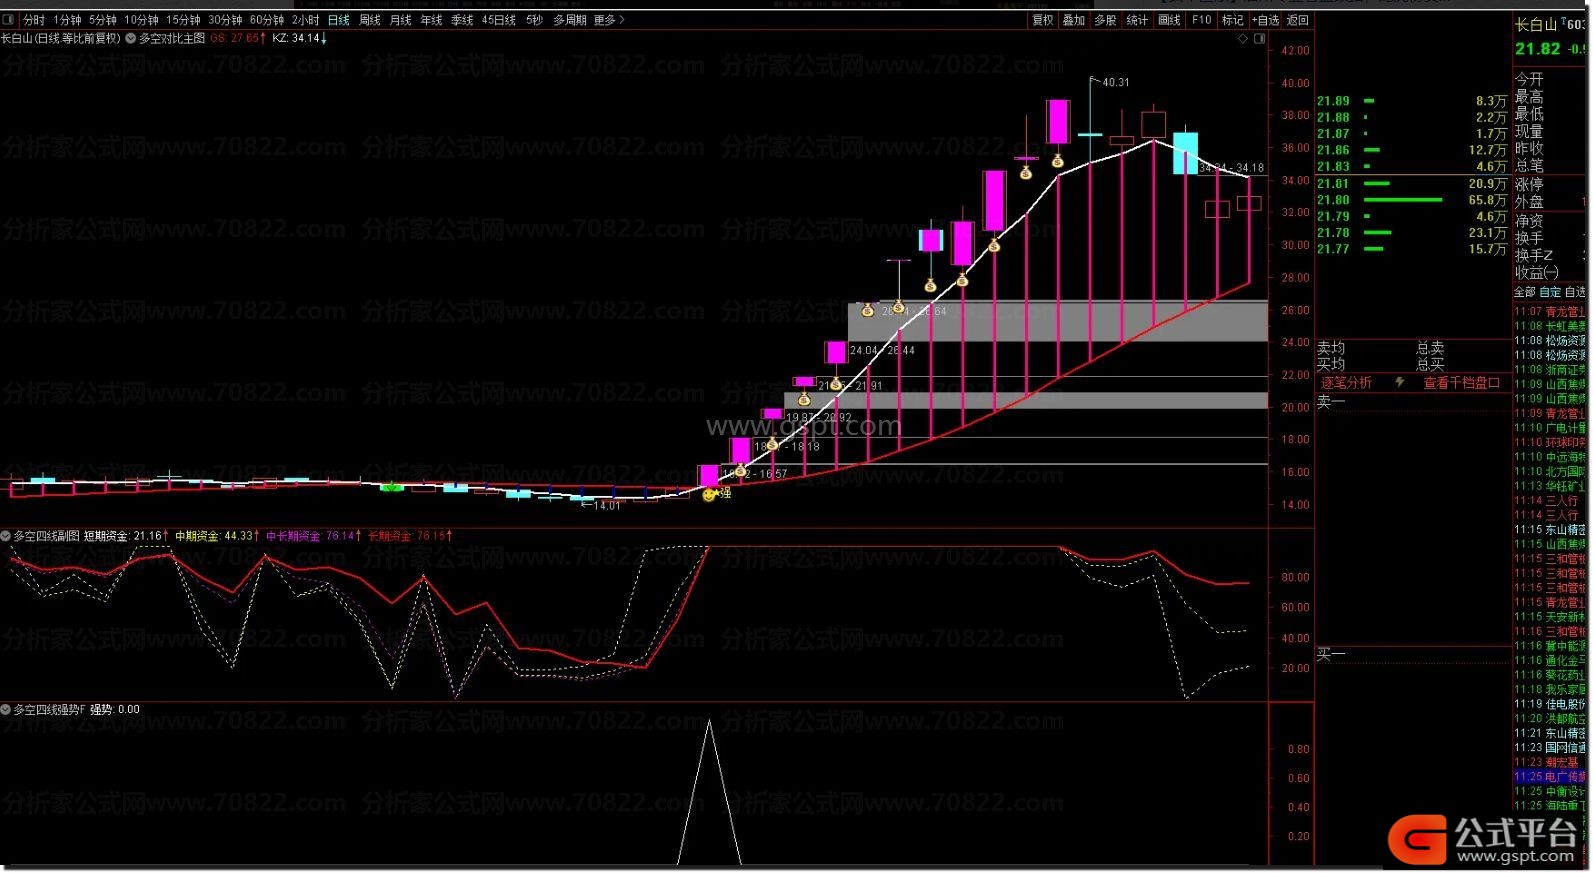Expand the 更多 periods arrow
Image resolution: width=1593 pixels, height=873 pixels.
pos(622,20)
